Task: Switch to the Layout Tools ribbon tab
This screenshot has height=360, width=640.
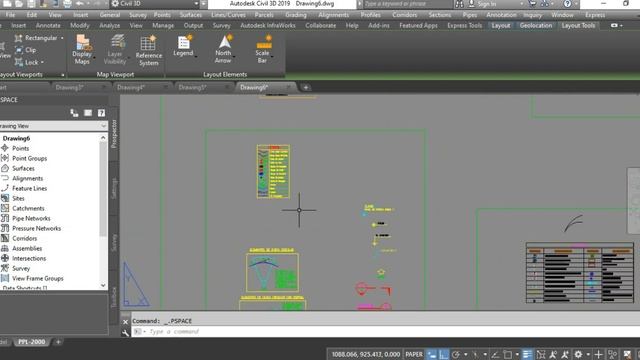Action: (578, 25)
